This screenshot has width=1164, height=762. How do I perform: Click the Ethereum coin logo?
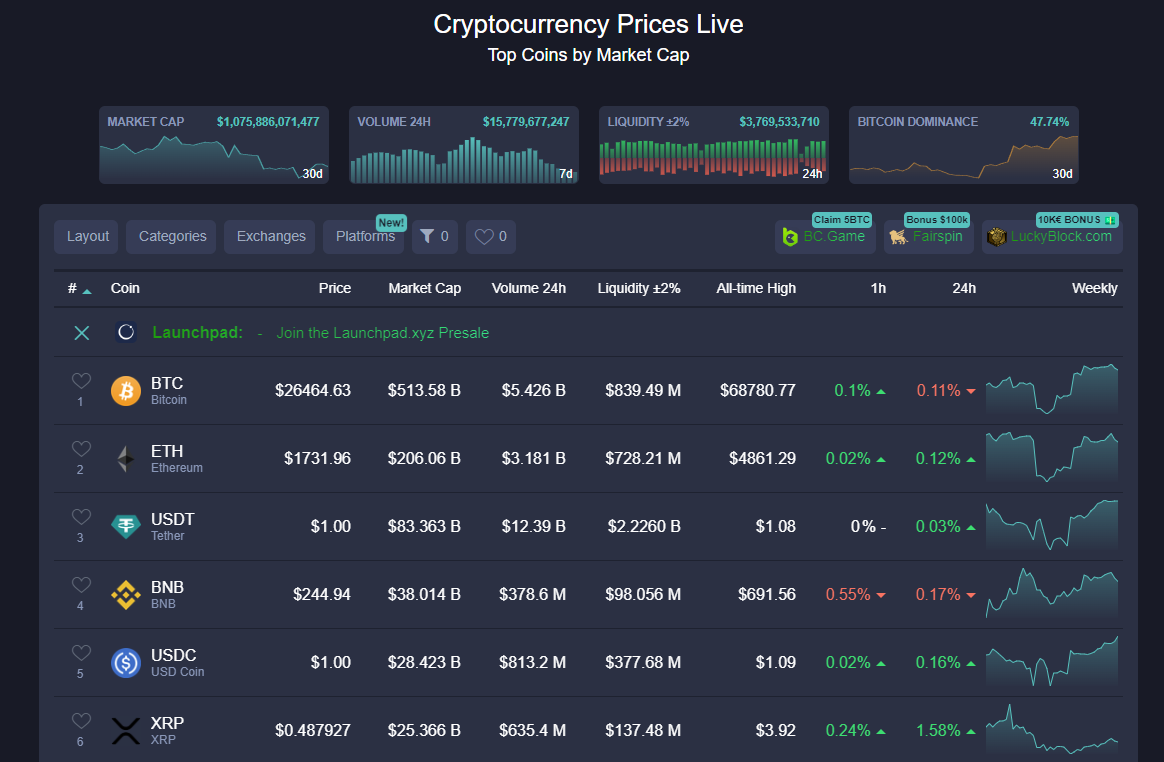point(126,459)
